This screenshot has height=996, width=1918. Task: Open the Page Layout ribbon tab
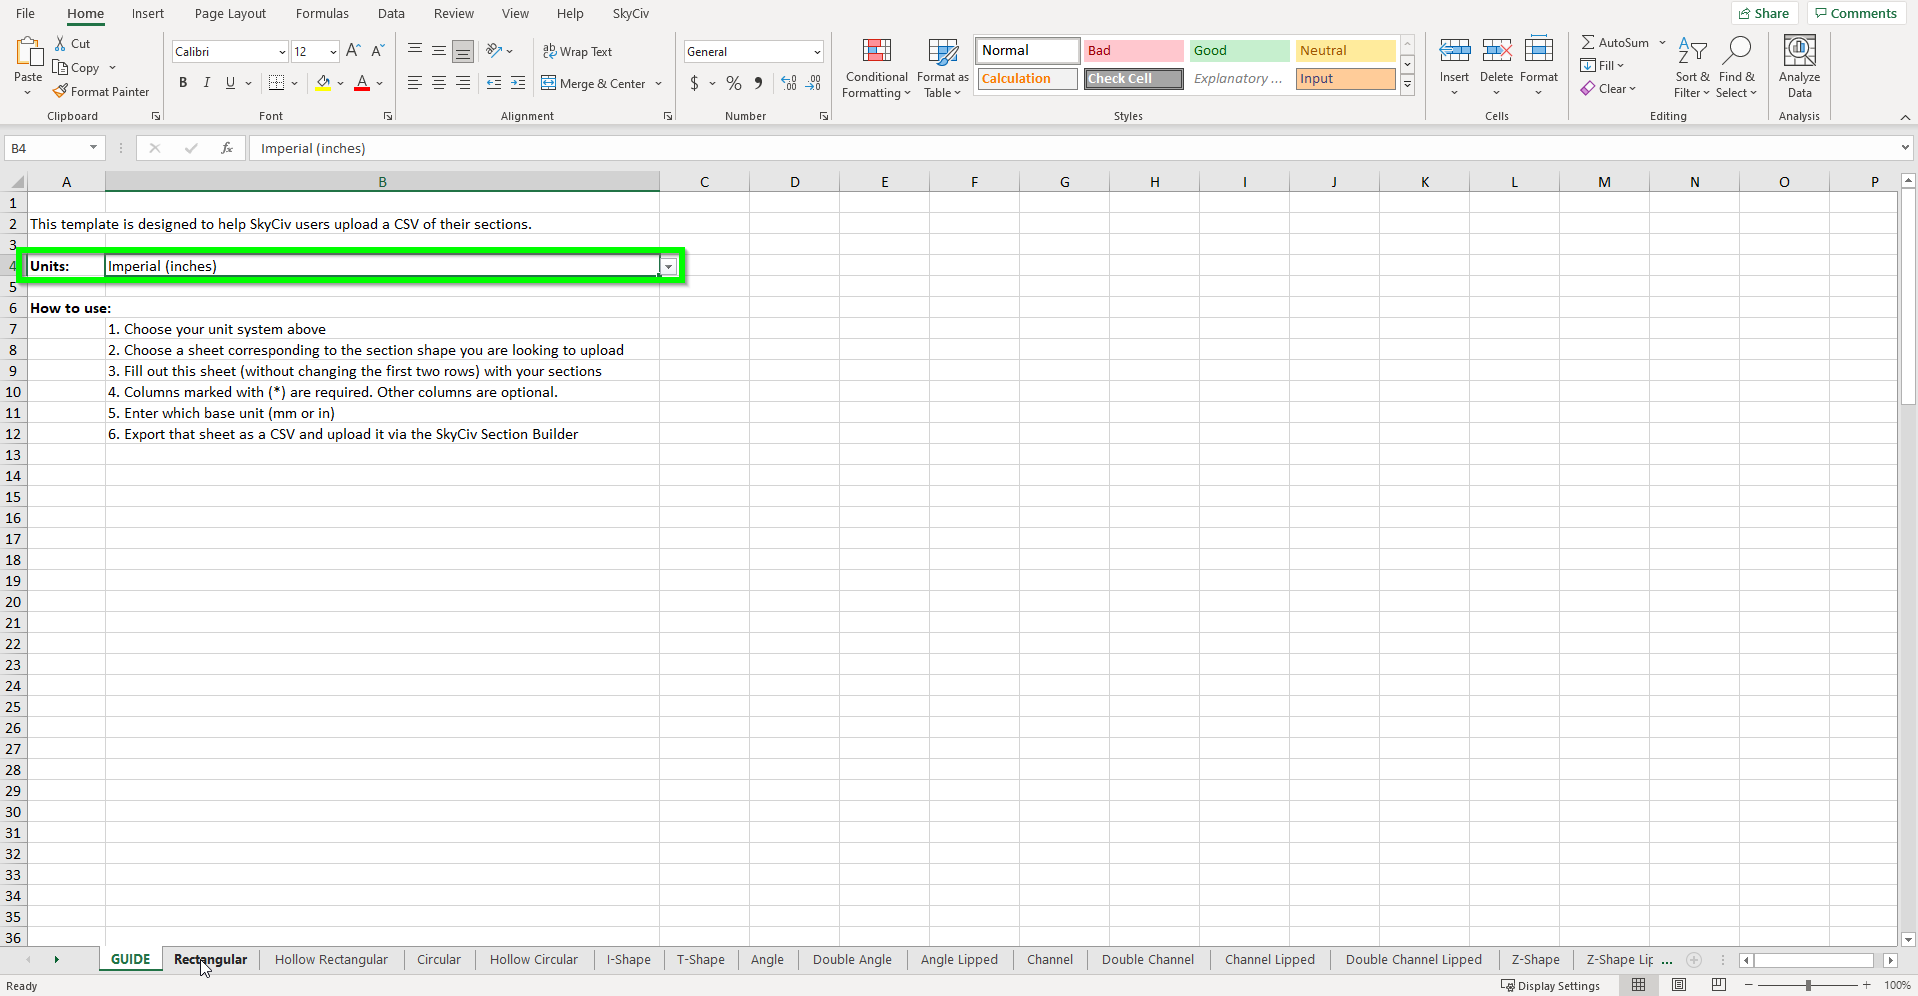tap(230, 13)
